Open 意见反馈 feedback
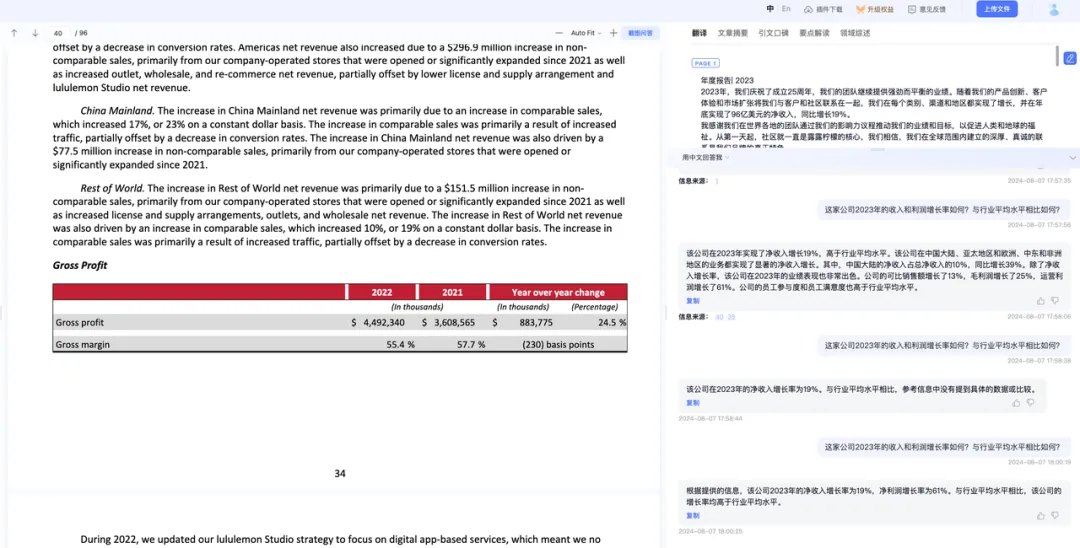This screenshot has width=1080, height=548. pos(926,10)
